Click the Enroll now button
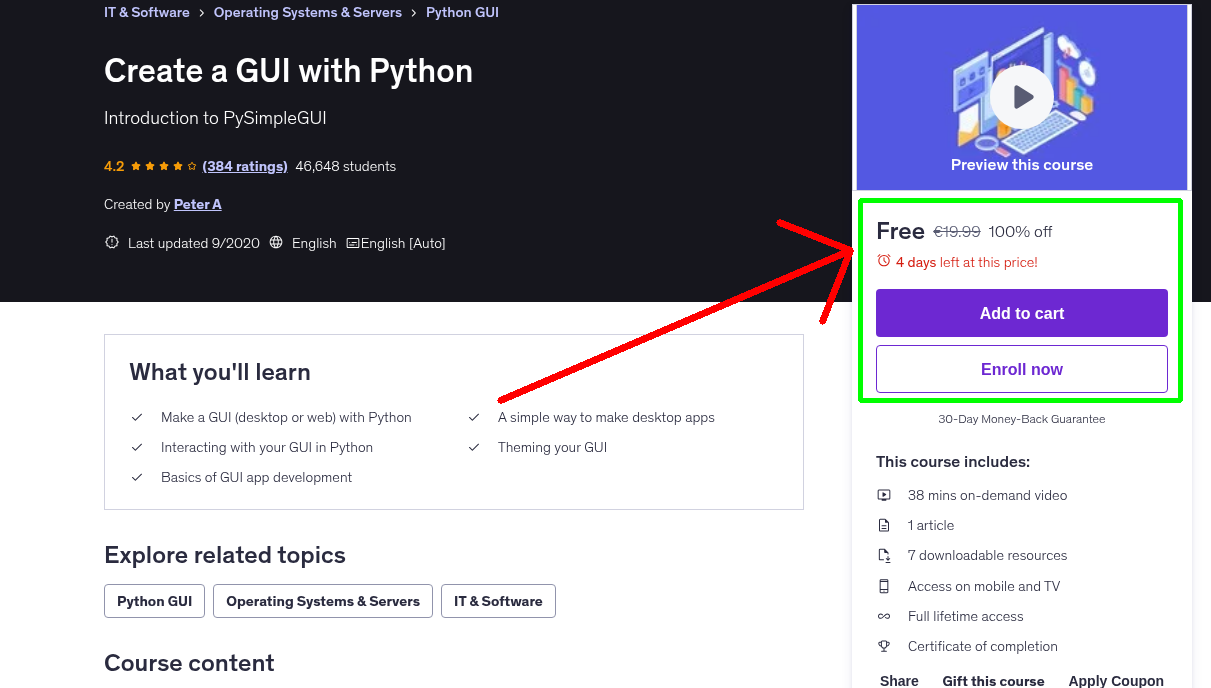Viewport: 1211px width, 688px height. (1022, 369)
